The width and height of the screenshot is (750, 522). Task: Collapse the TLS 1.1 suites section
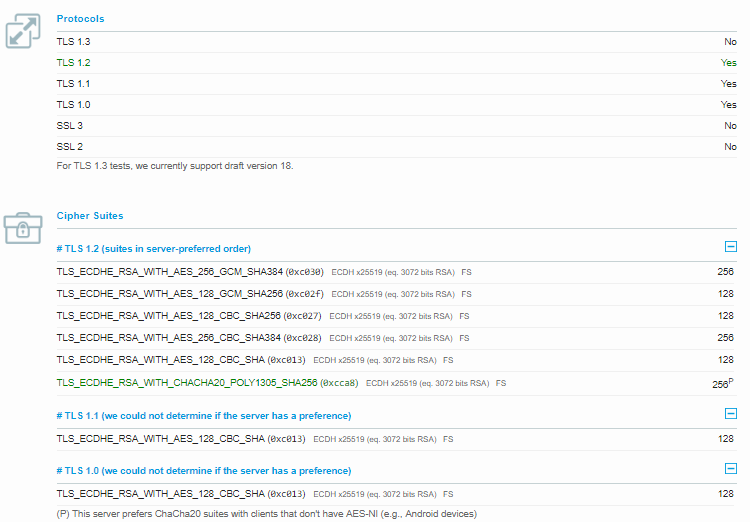[730, 413]
